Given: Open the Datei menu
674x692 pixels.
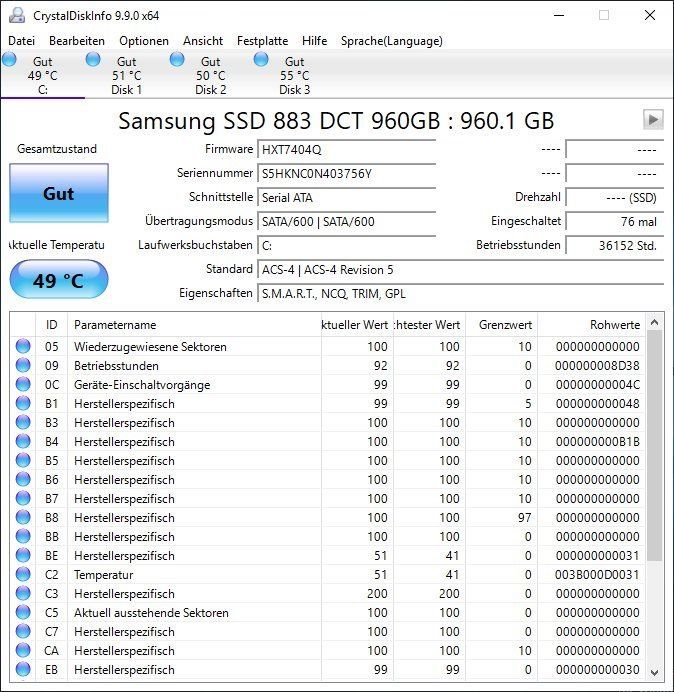Looking at the screenshot, I should tap(22, 41).
